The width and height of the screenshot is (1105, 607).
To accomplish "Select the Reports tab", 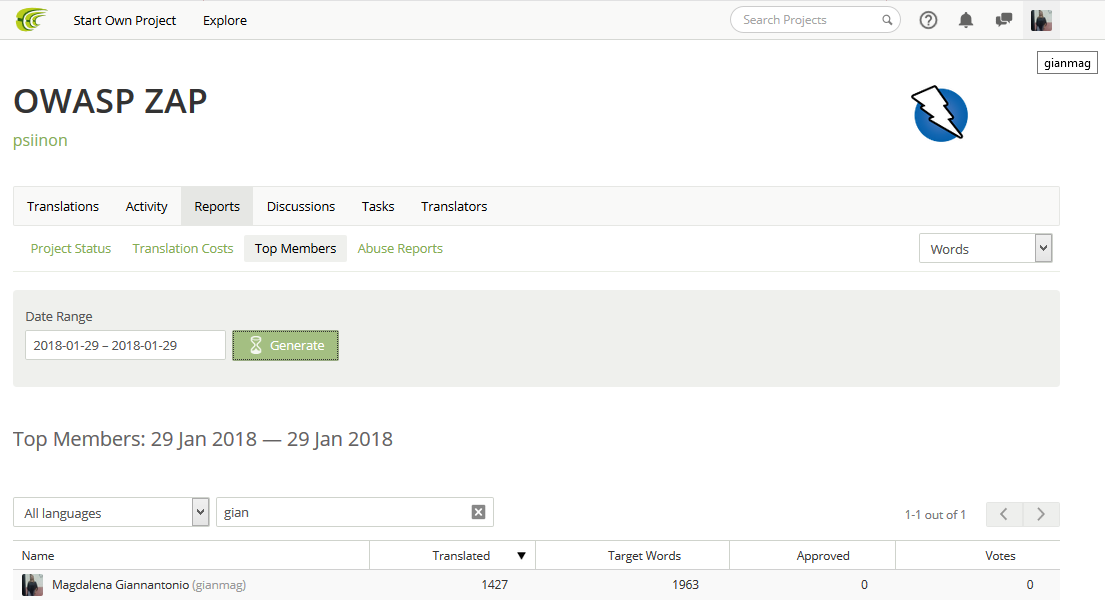I will tap(217, 207).
